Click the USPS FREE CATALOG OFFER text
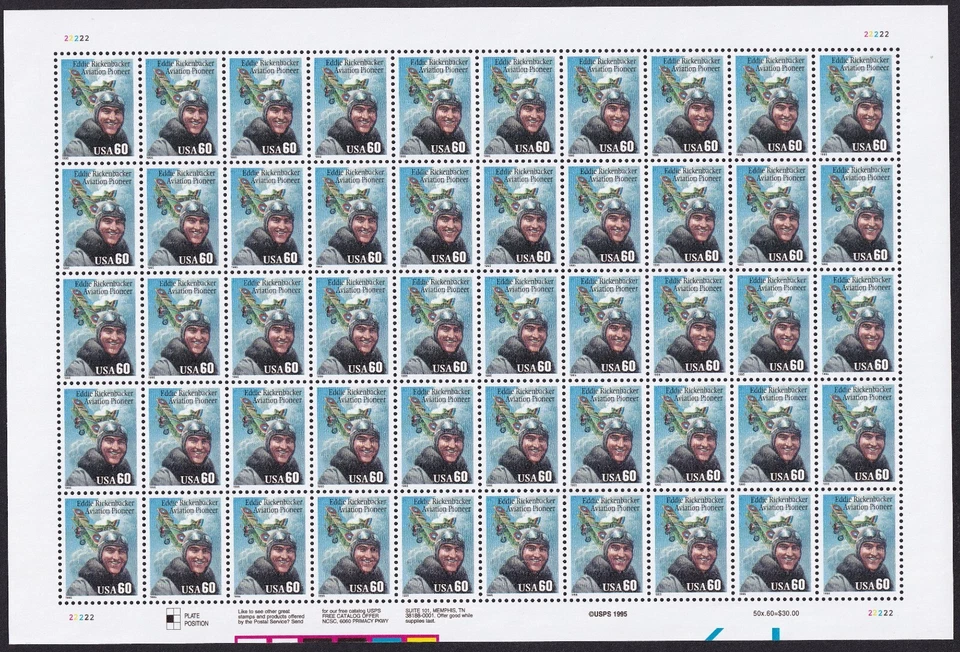The image size is (960, 652). click(355, 613)
